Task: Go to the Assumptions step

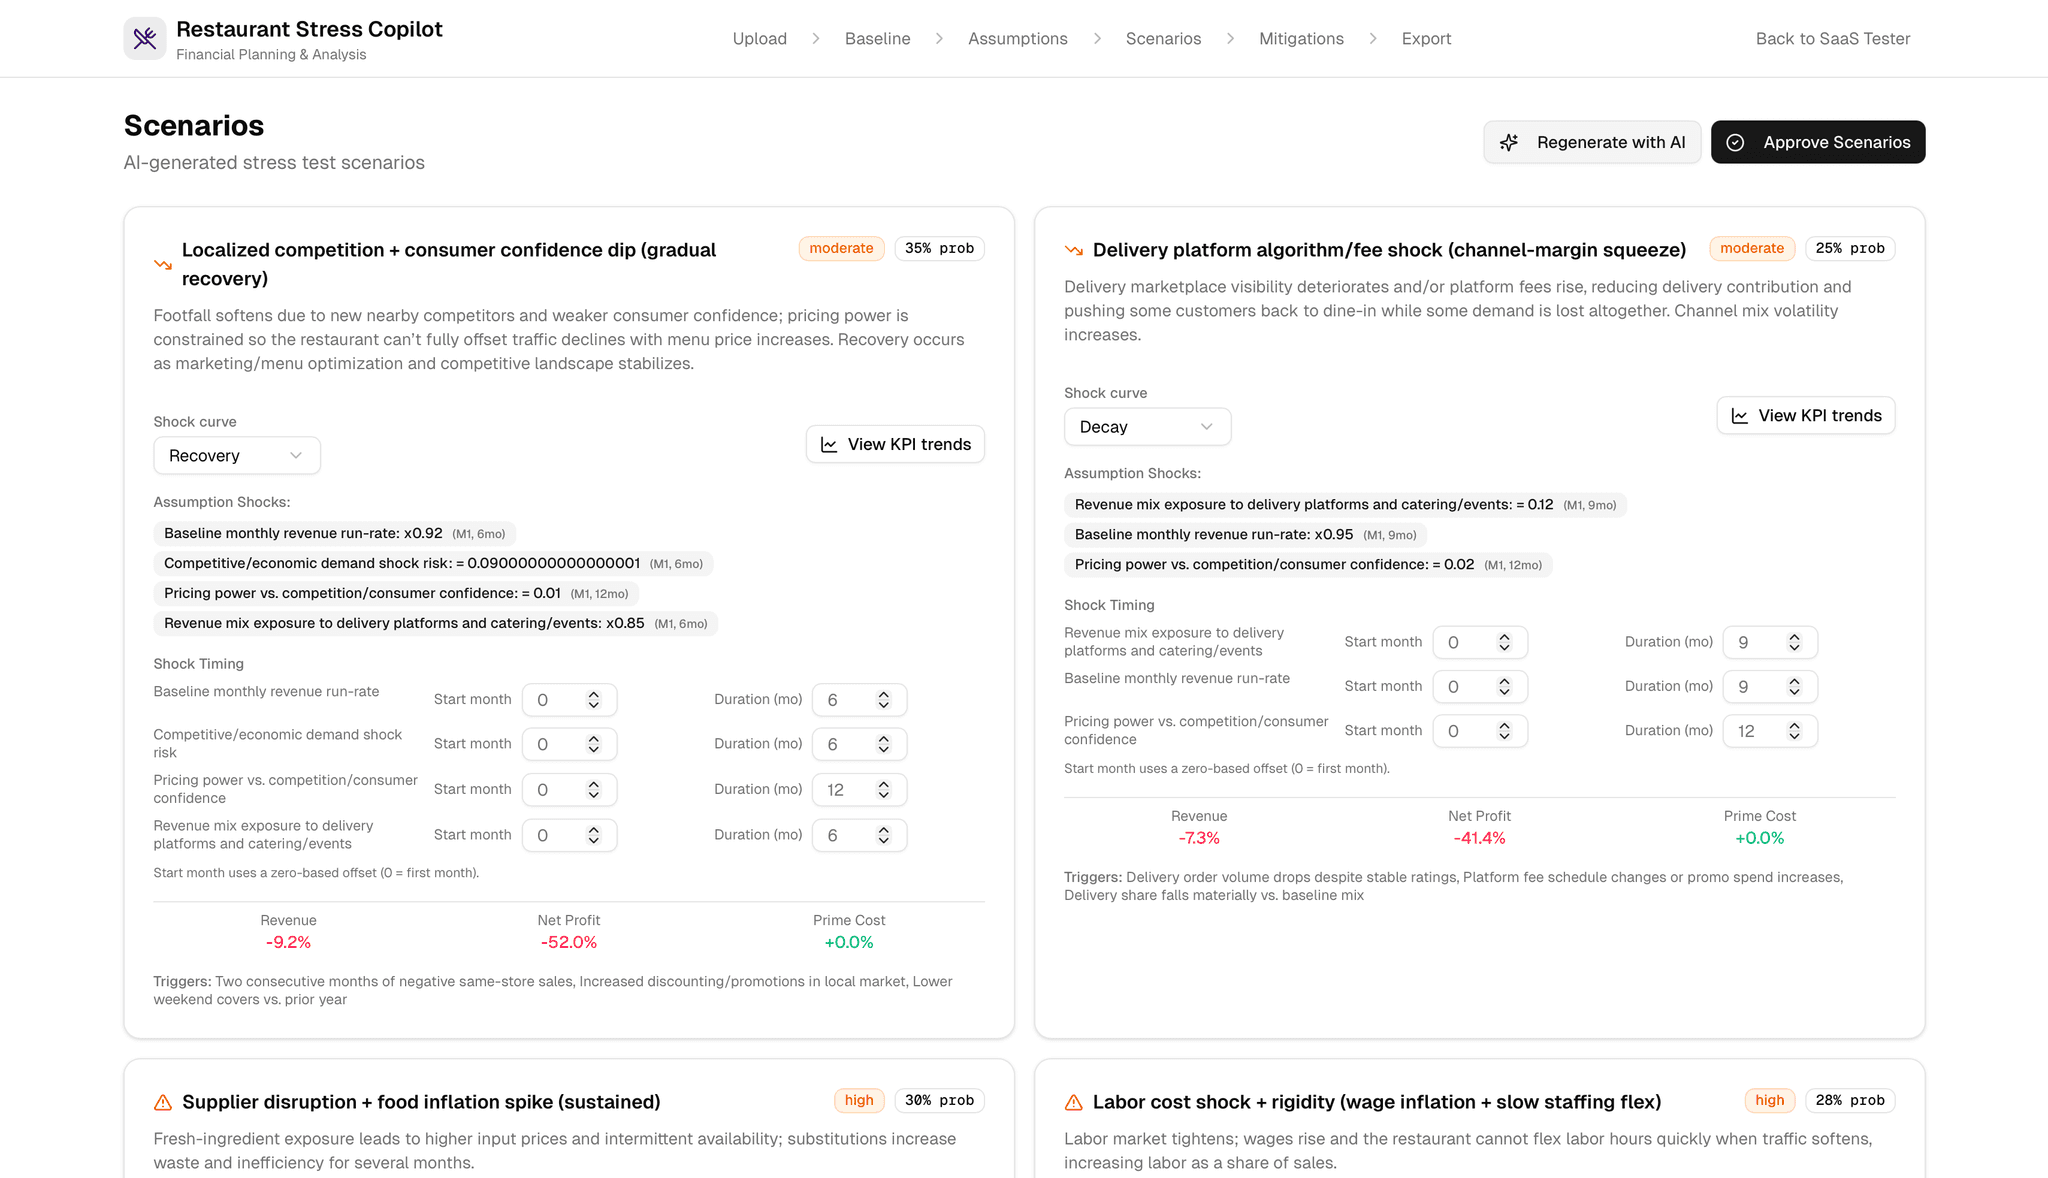Action: [x=1017, y=39]
